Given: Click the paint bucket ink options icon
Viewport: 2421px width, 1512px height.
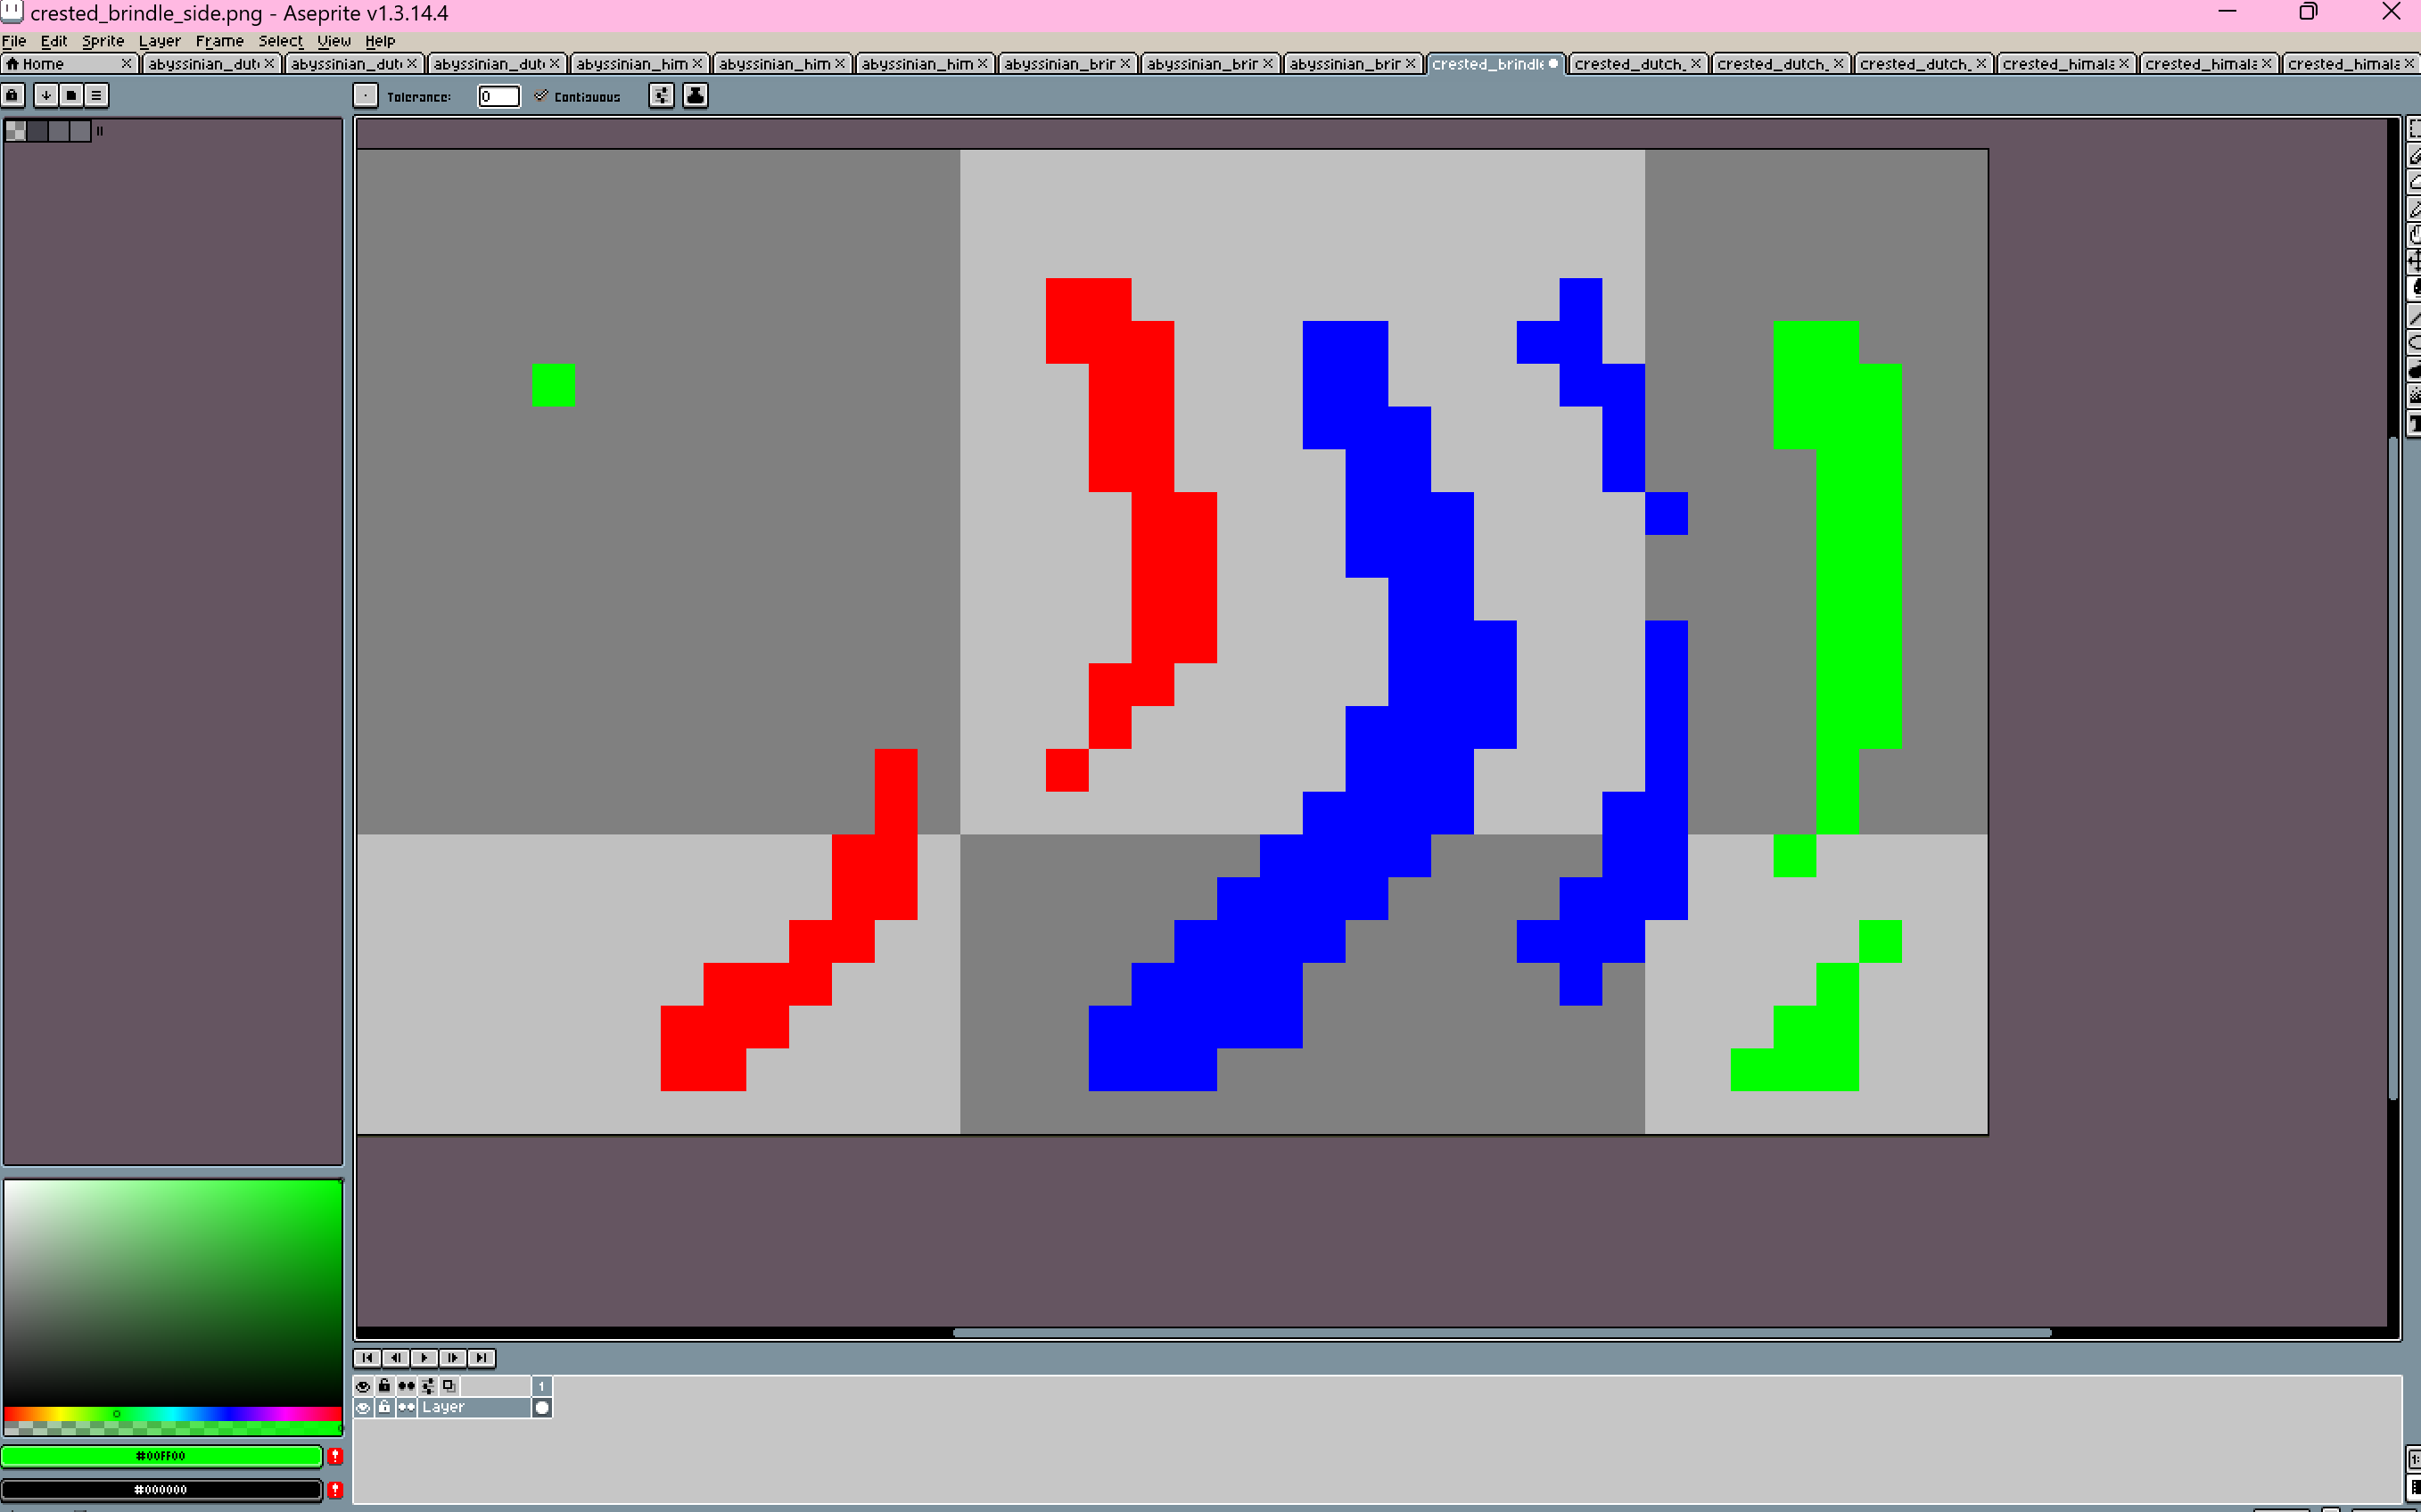Looking at the screenshot, I should coord(695,95).
